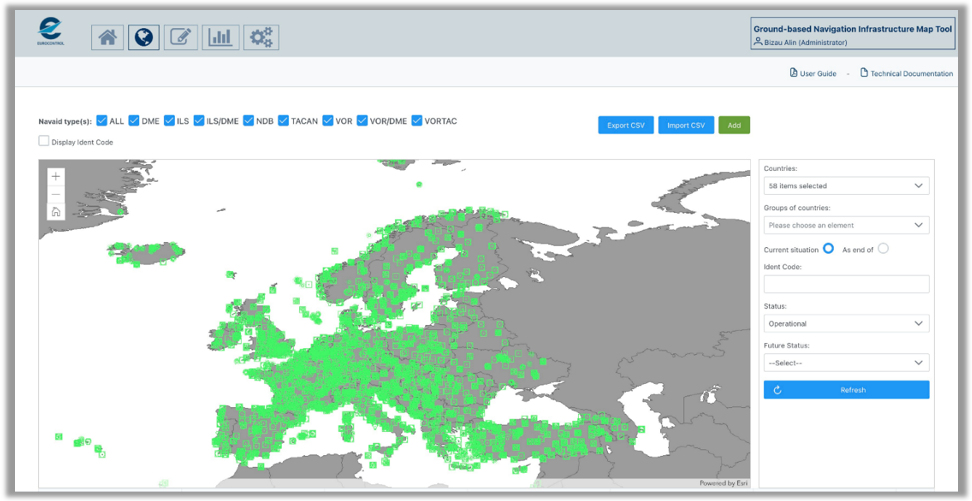Select the As end of radio button

coord(883,249)
